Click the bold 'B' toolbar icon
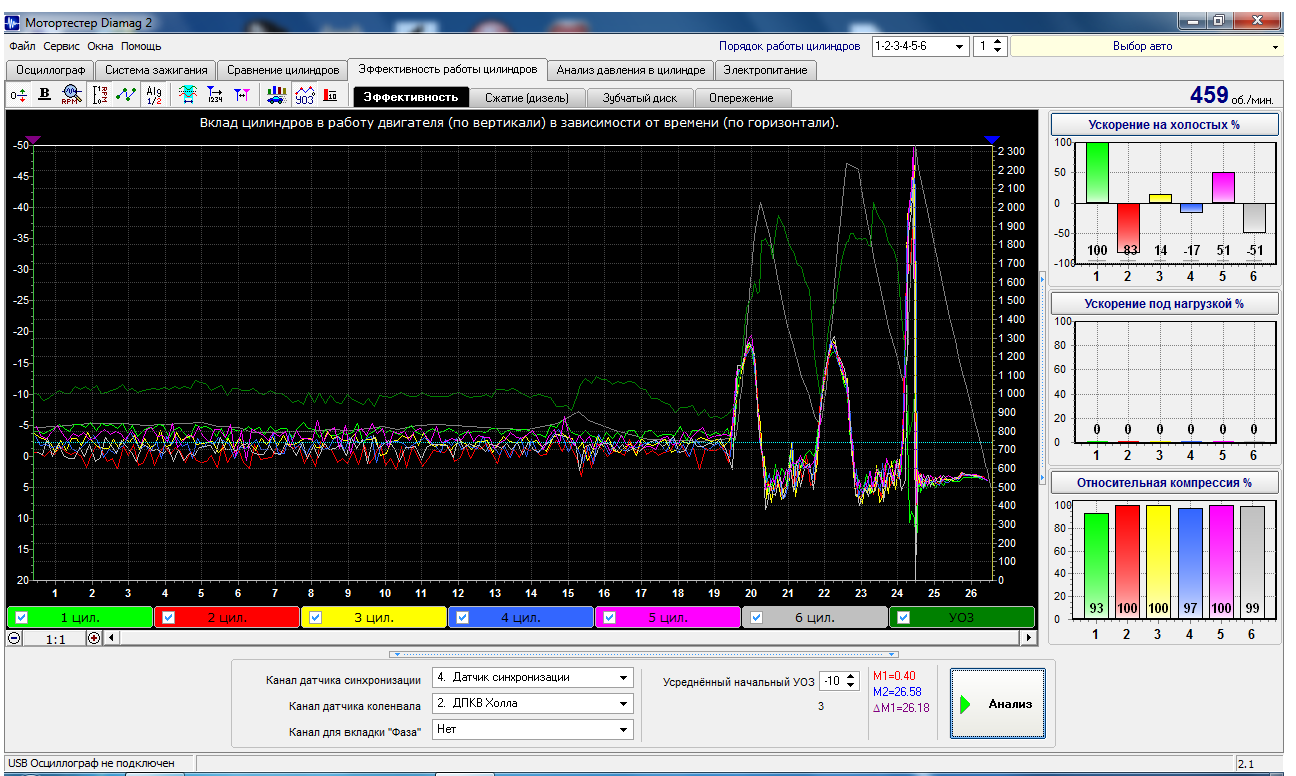Viewport: 1296px width, 776px height. click(44, 95)
